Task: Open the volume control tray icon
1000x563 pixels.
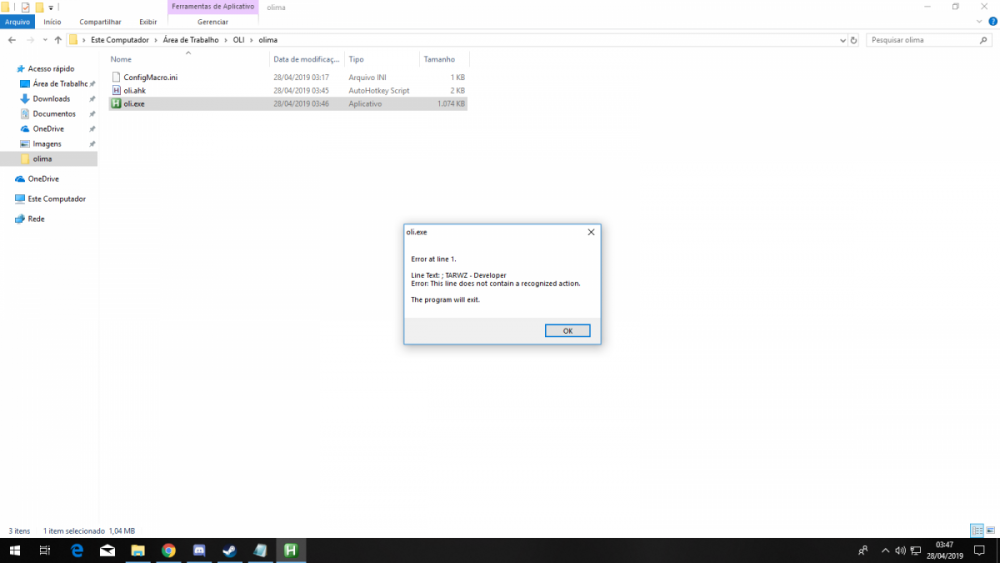Action: click(x=900, y=550)
